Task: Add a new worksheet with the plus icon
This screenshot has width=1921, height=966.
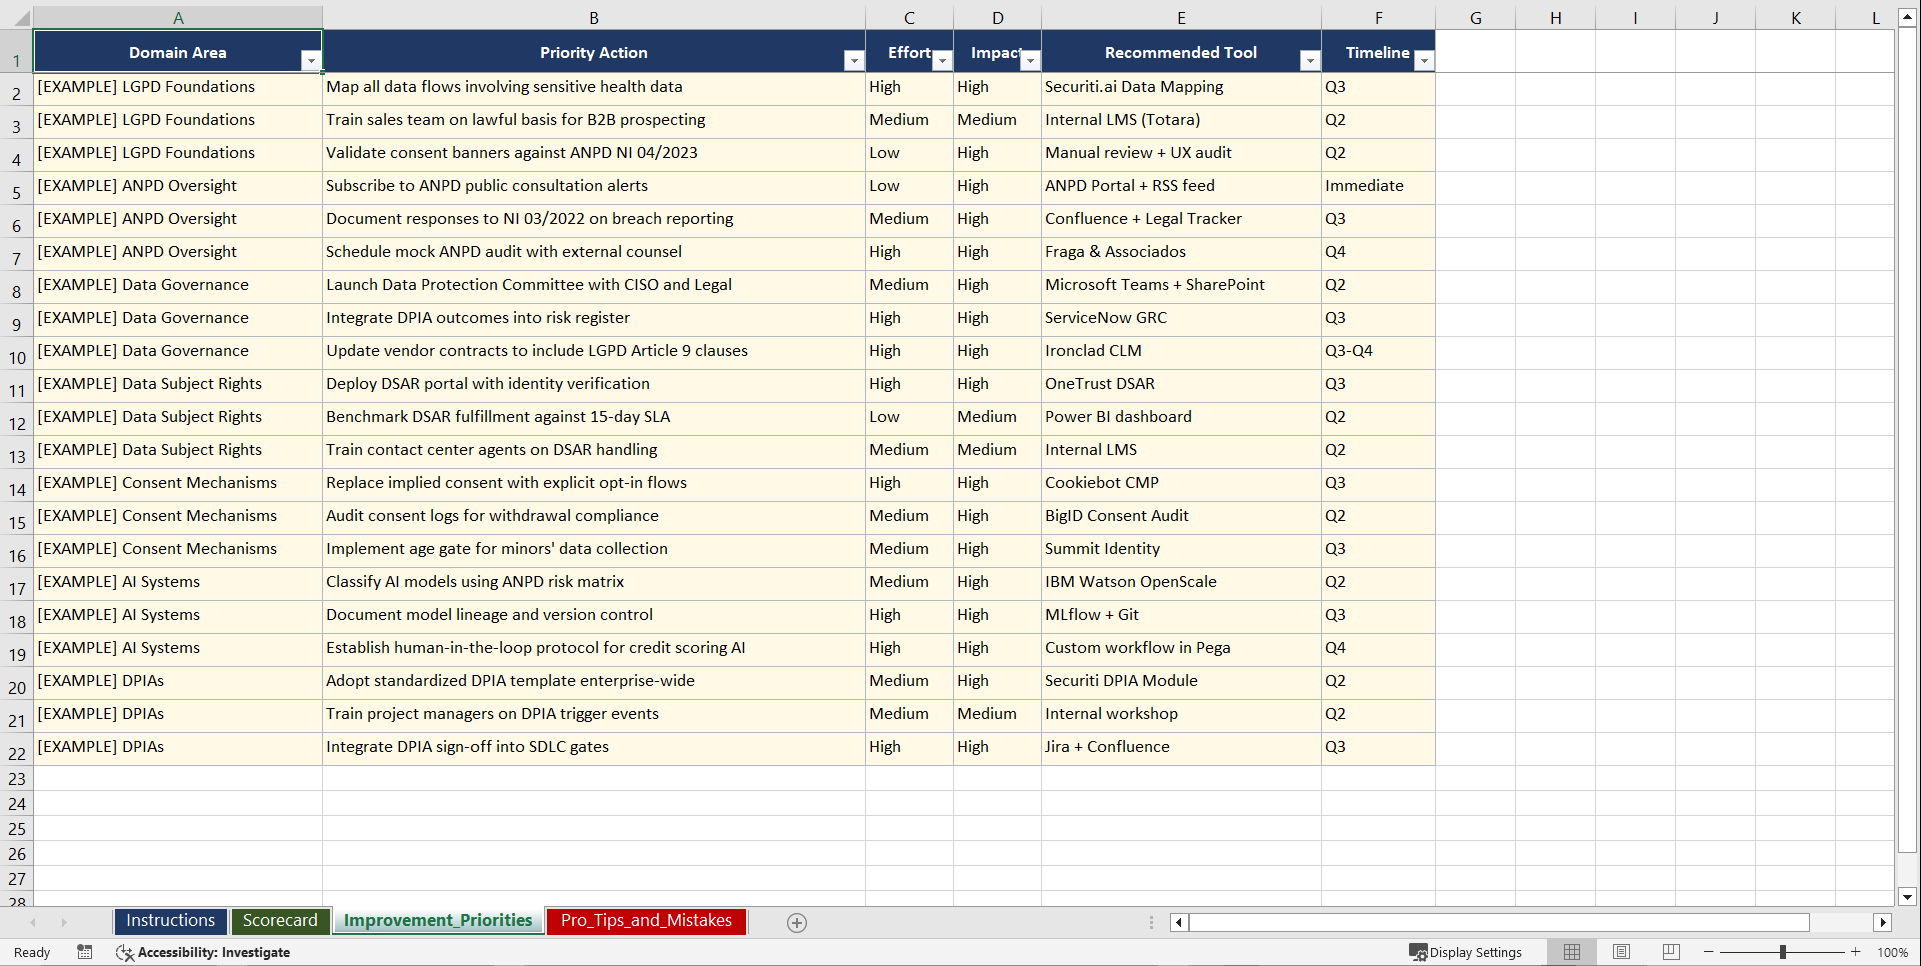Action: coord(797,922)
